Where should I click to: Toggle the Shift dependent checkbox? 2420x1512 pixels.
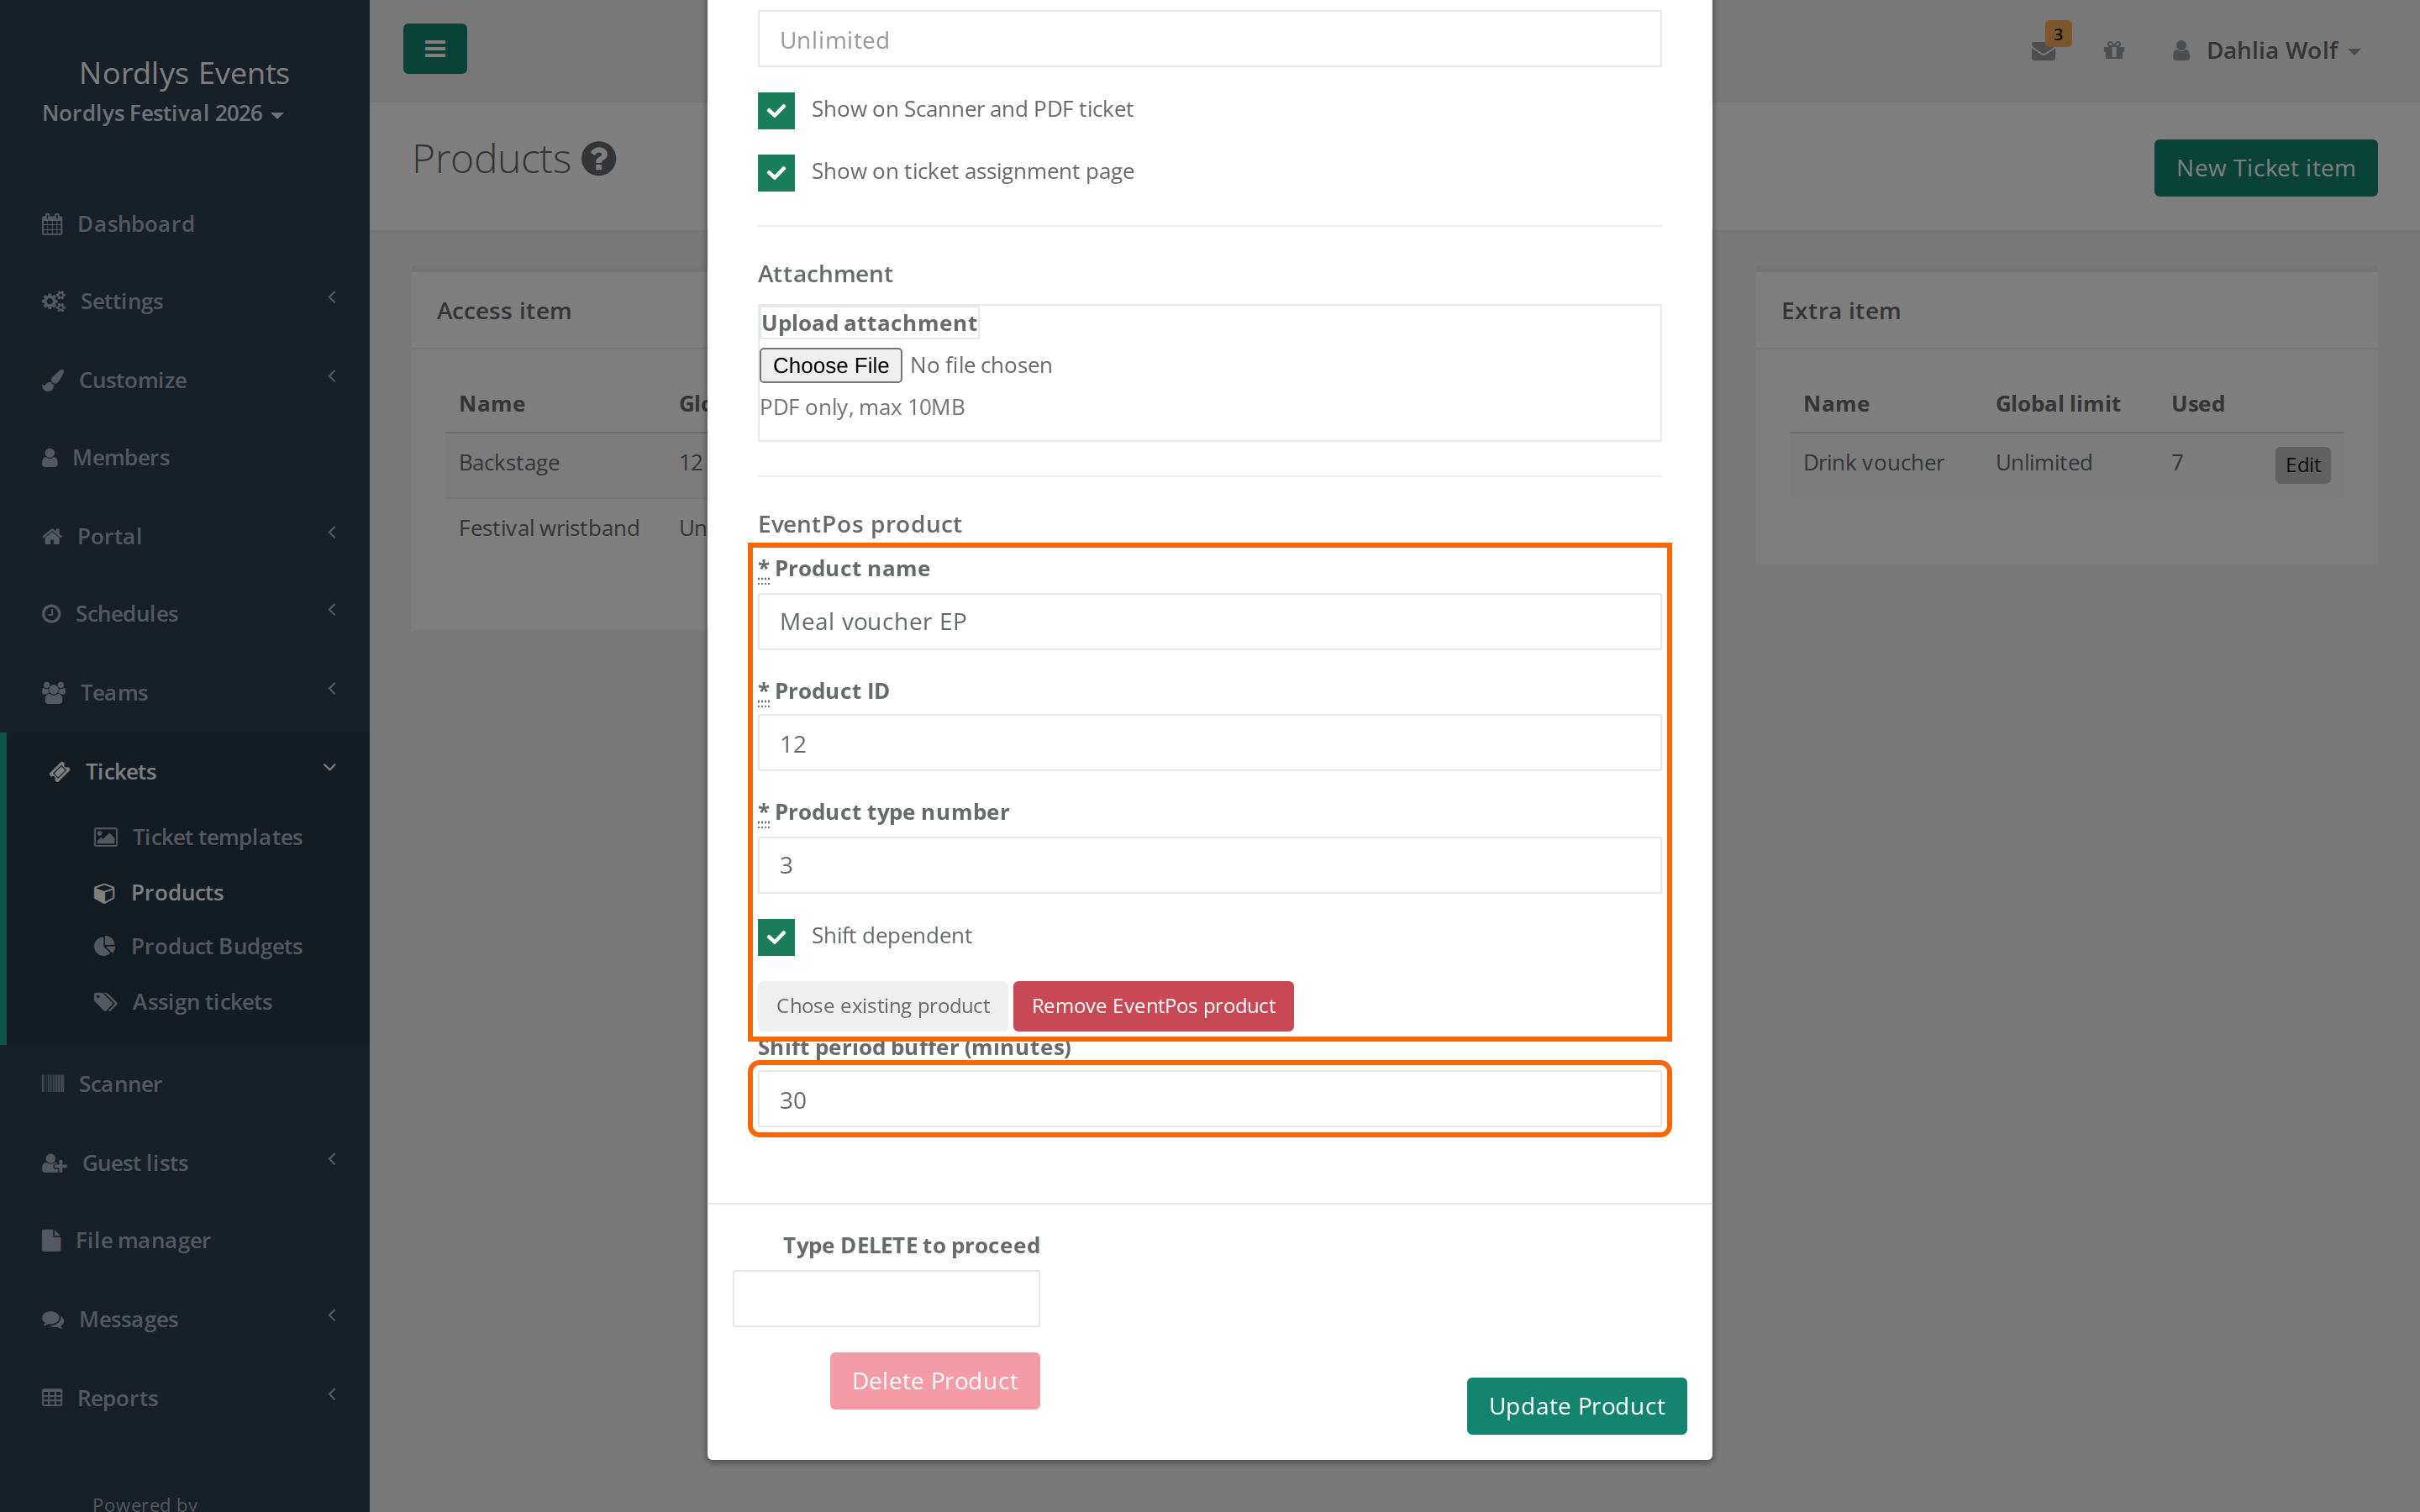click(x=776, y=937)
